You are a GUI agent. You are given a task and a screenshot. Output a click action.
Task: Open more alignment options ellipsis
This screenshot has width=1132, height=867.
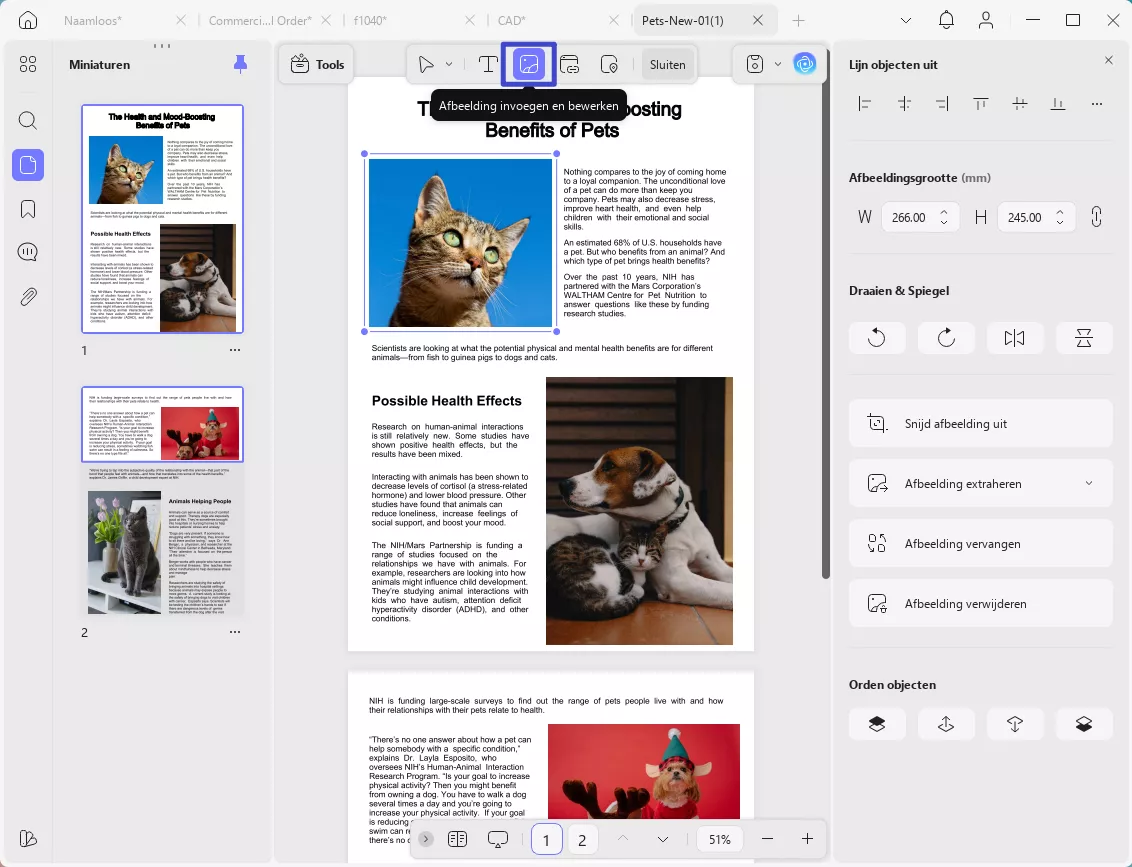click(x=1097, y=104)
